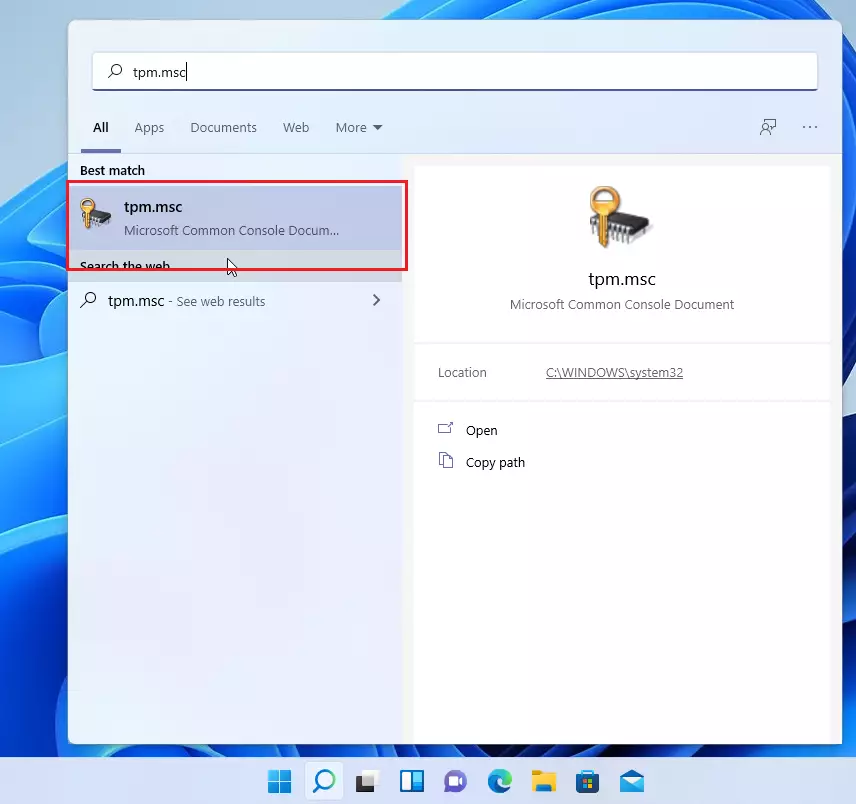
Task: Switch to the Apps tab
Action: pyautogui.click(x=149, y=128)
